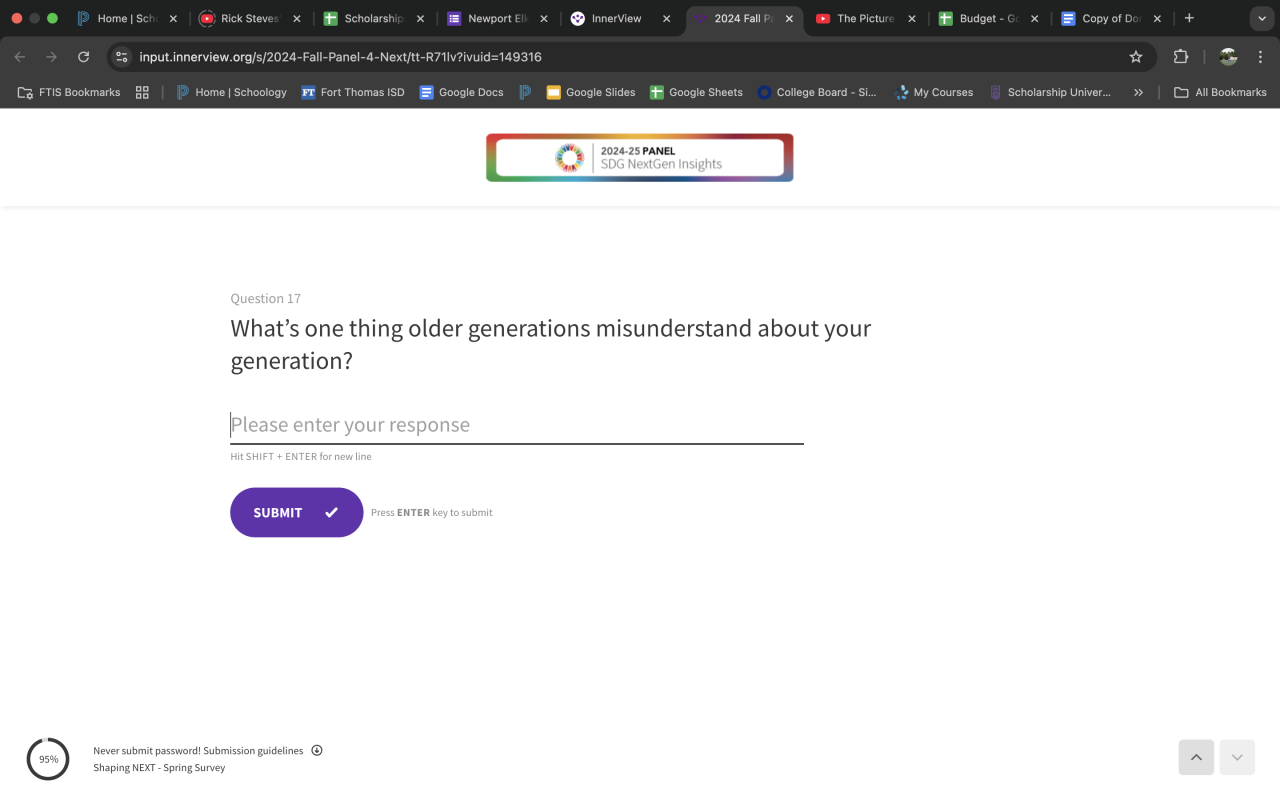Click the site information icon in address bar

(x=122, y=57)
